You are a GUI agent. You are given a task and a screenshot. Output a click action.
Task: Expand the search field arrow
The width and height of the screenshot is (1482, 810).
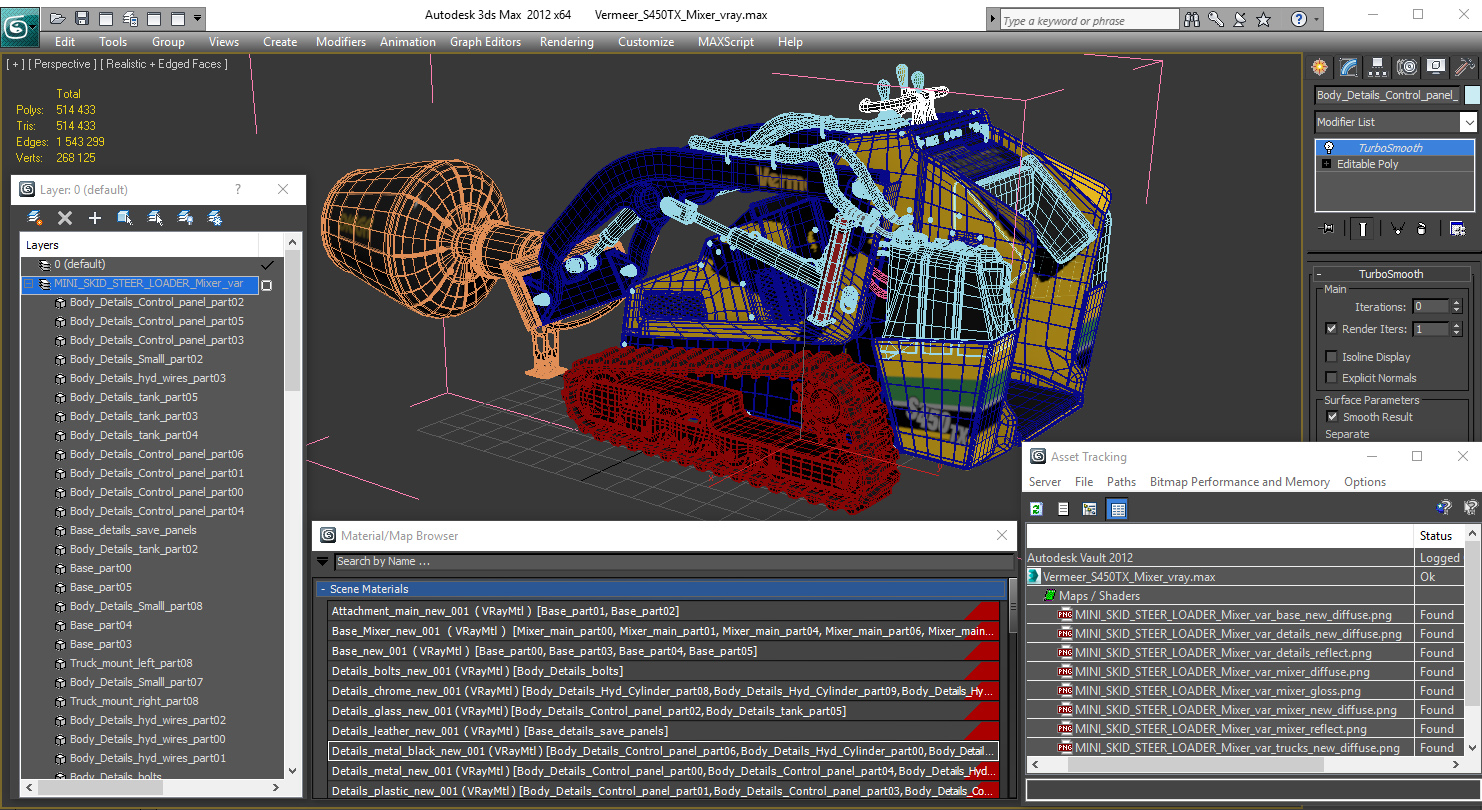click(991, 20)
